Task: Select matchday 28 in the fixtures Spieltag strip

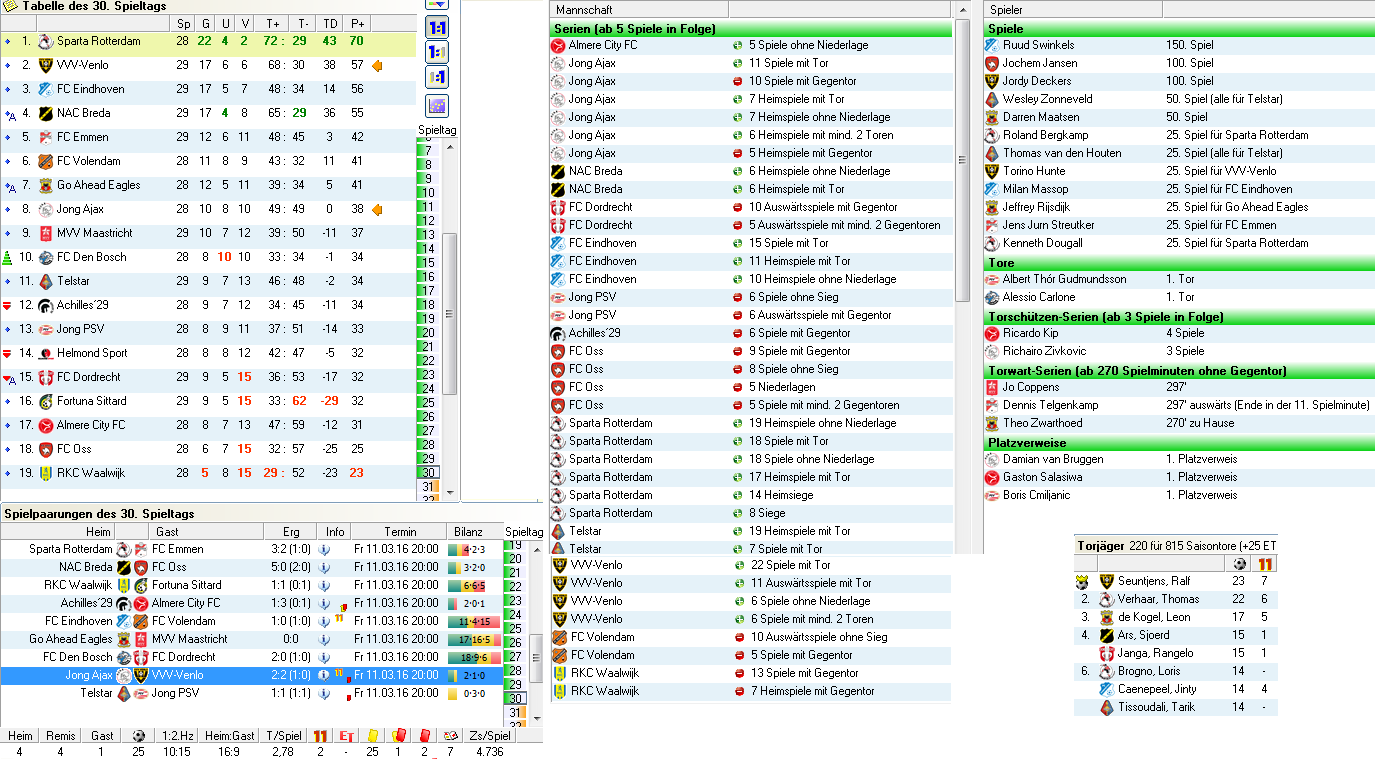Action: point(514,671)
